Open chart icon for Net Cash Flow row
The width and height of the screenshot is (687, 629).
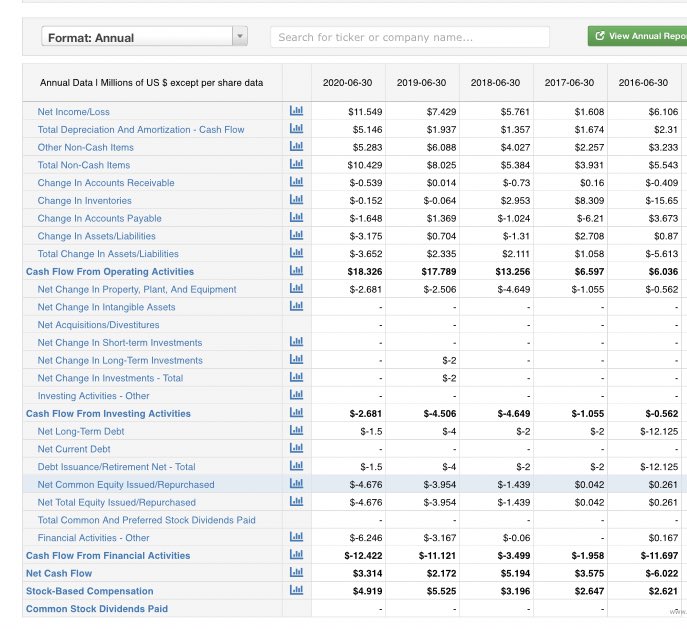click(x=296, y=572)
